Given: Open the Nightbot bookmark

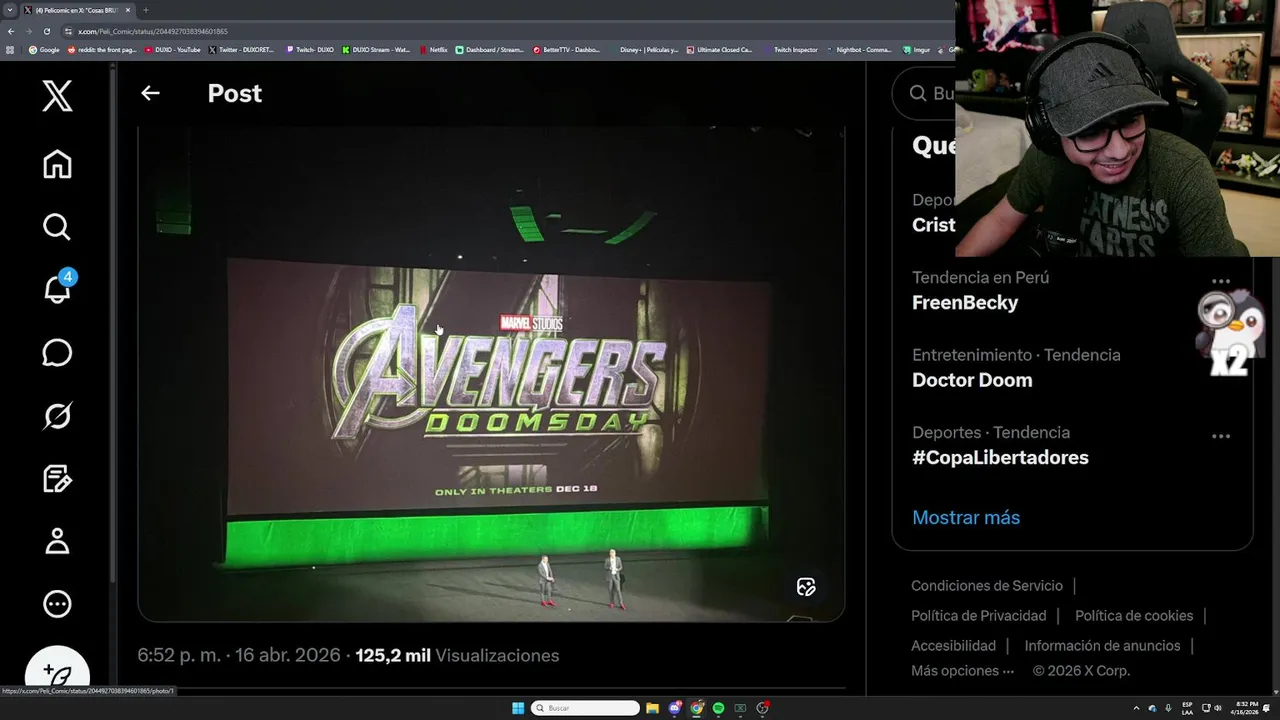Looking at the screenshot, I should pyautogui.click(x=859, y=50).
